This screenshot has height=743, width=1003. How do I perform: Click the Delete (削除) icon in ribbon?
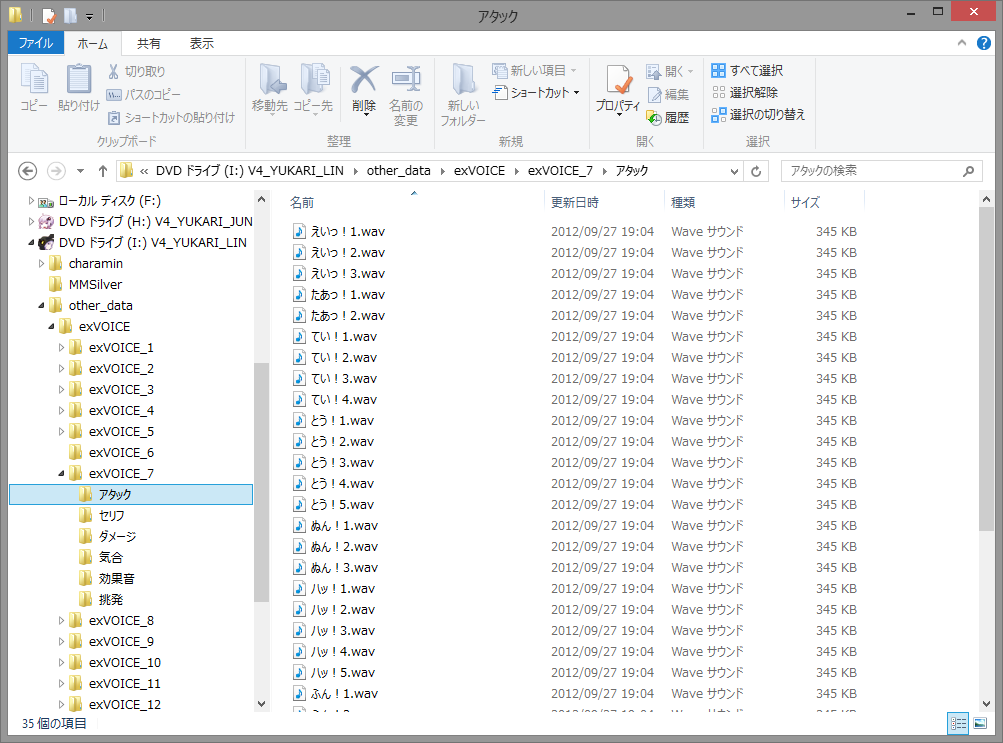point(364,84)
